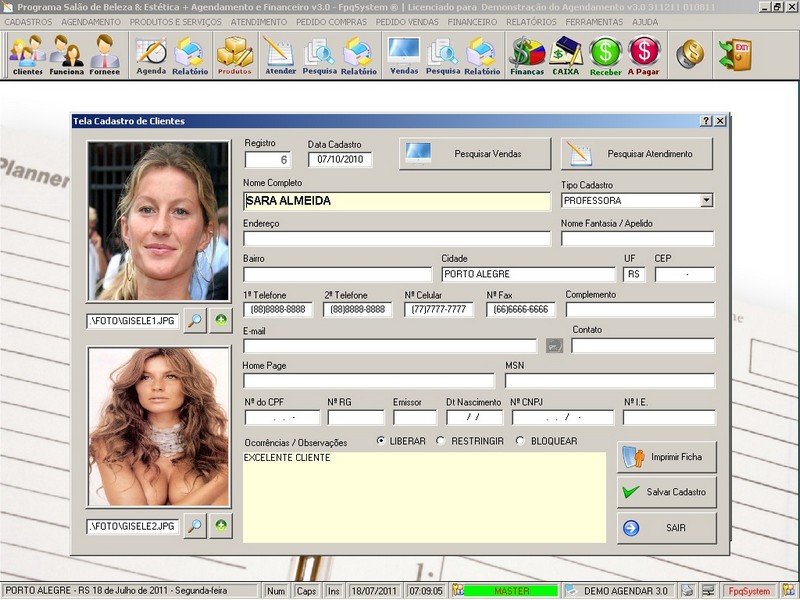The width and height of the screenshot is (800, 600).
Task: Open the CAIXA cash register icon
Action: pyautogui.click(x=566, y=54)
